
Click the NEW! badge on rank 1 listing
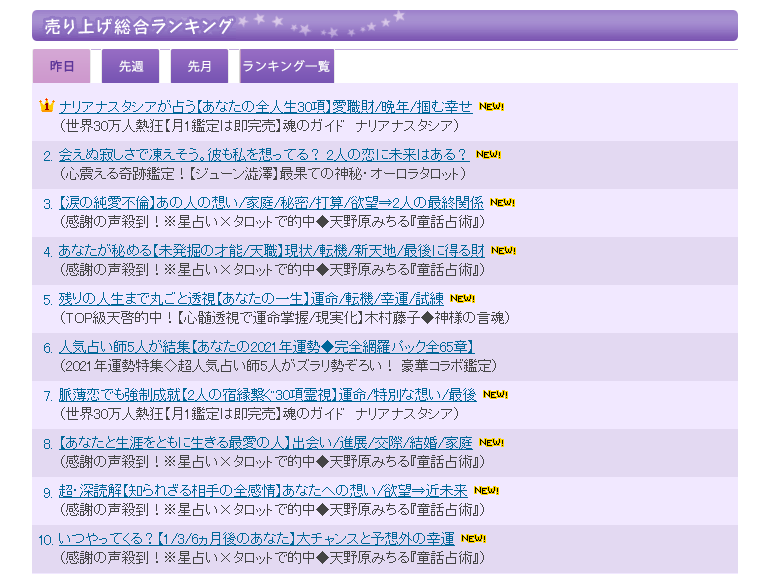click(491, 106)
